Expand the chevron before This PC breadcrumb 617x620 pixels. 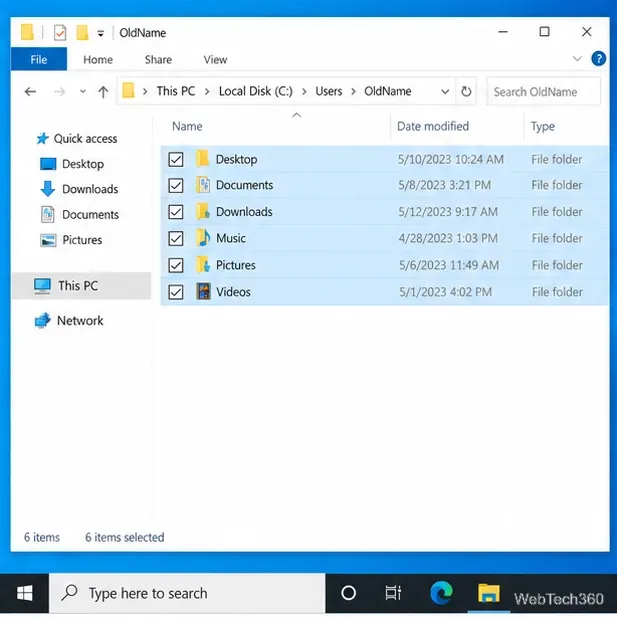pos(145,92)
